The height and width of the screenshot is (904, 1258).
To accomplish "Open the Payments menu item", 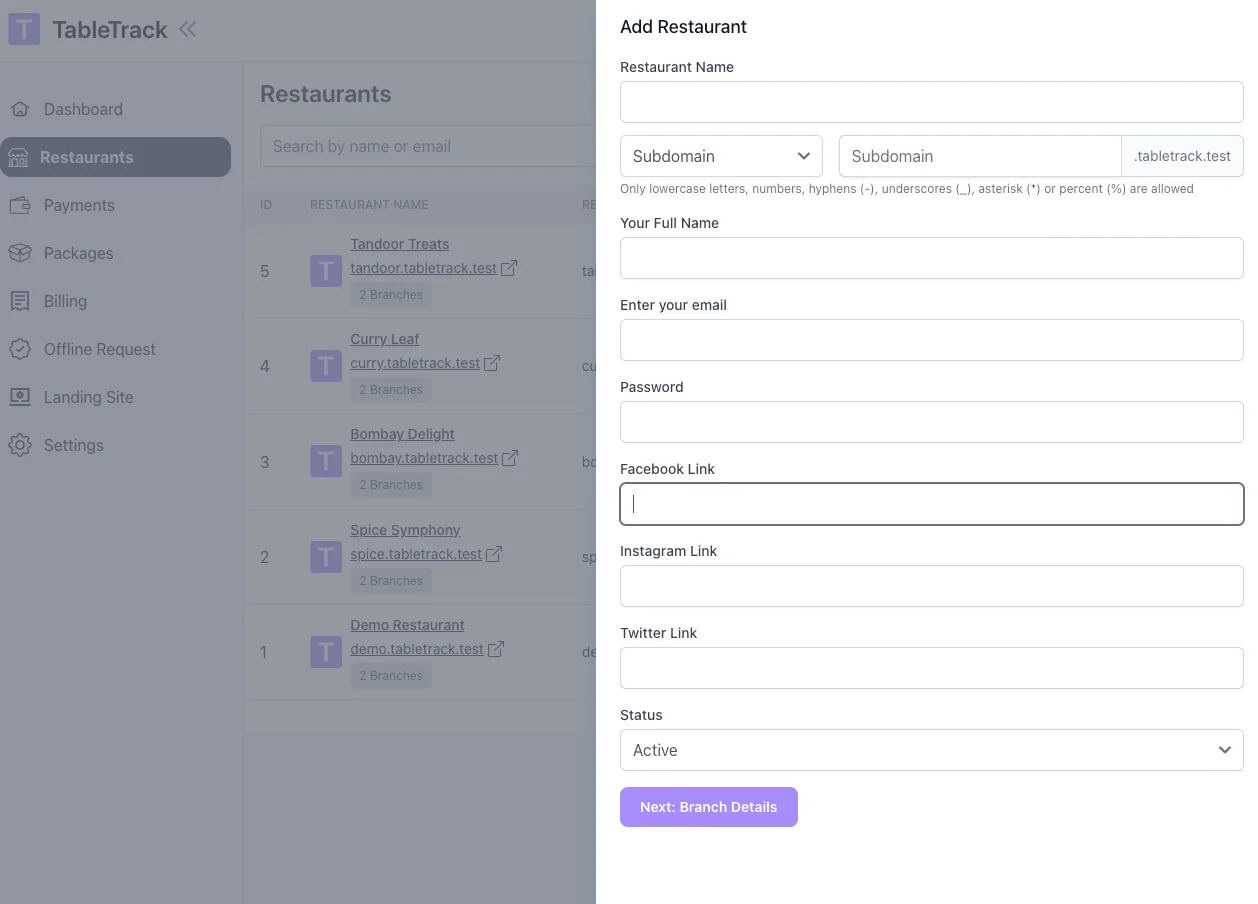I will (79, 205).
